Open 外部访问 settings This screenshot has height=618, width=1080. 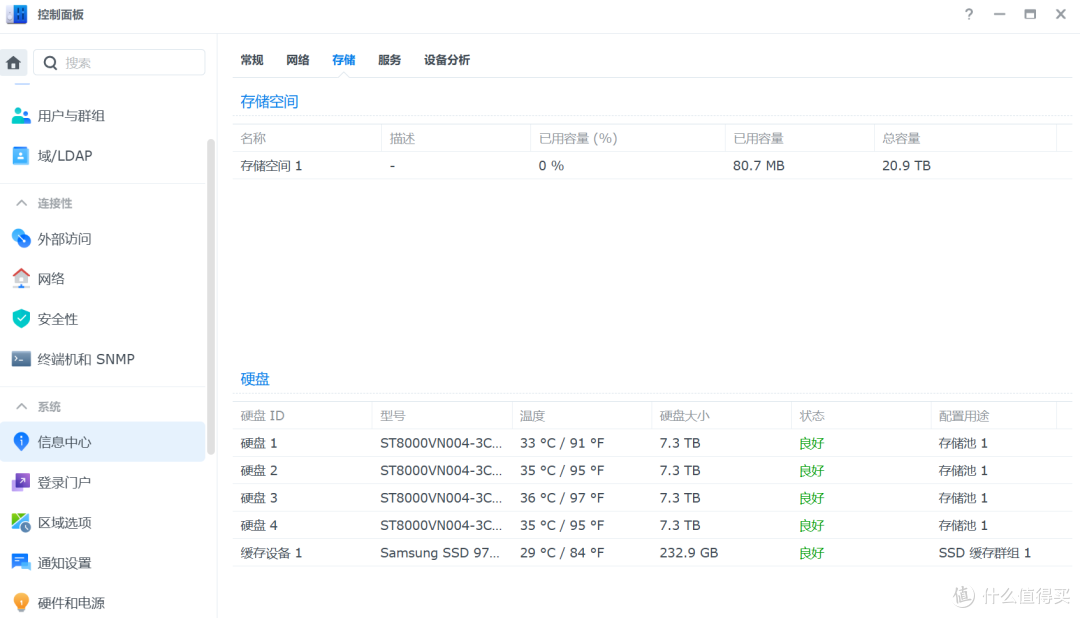(64, 239)
